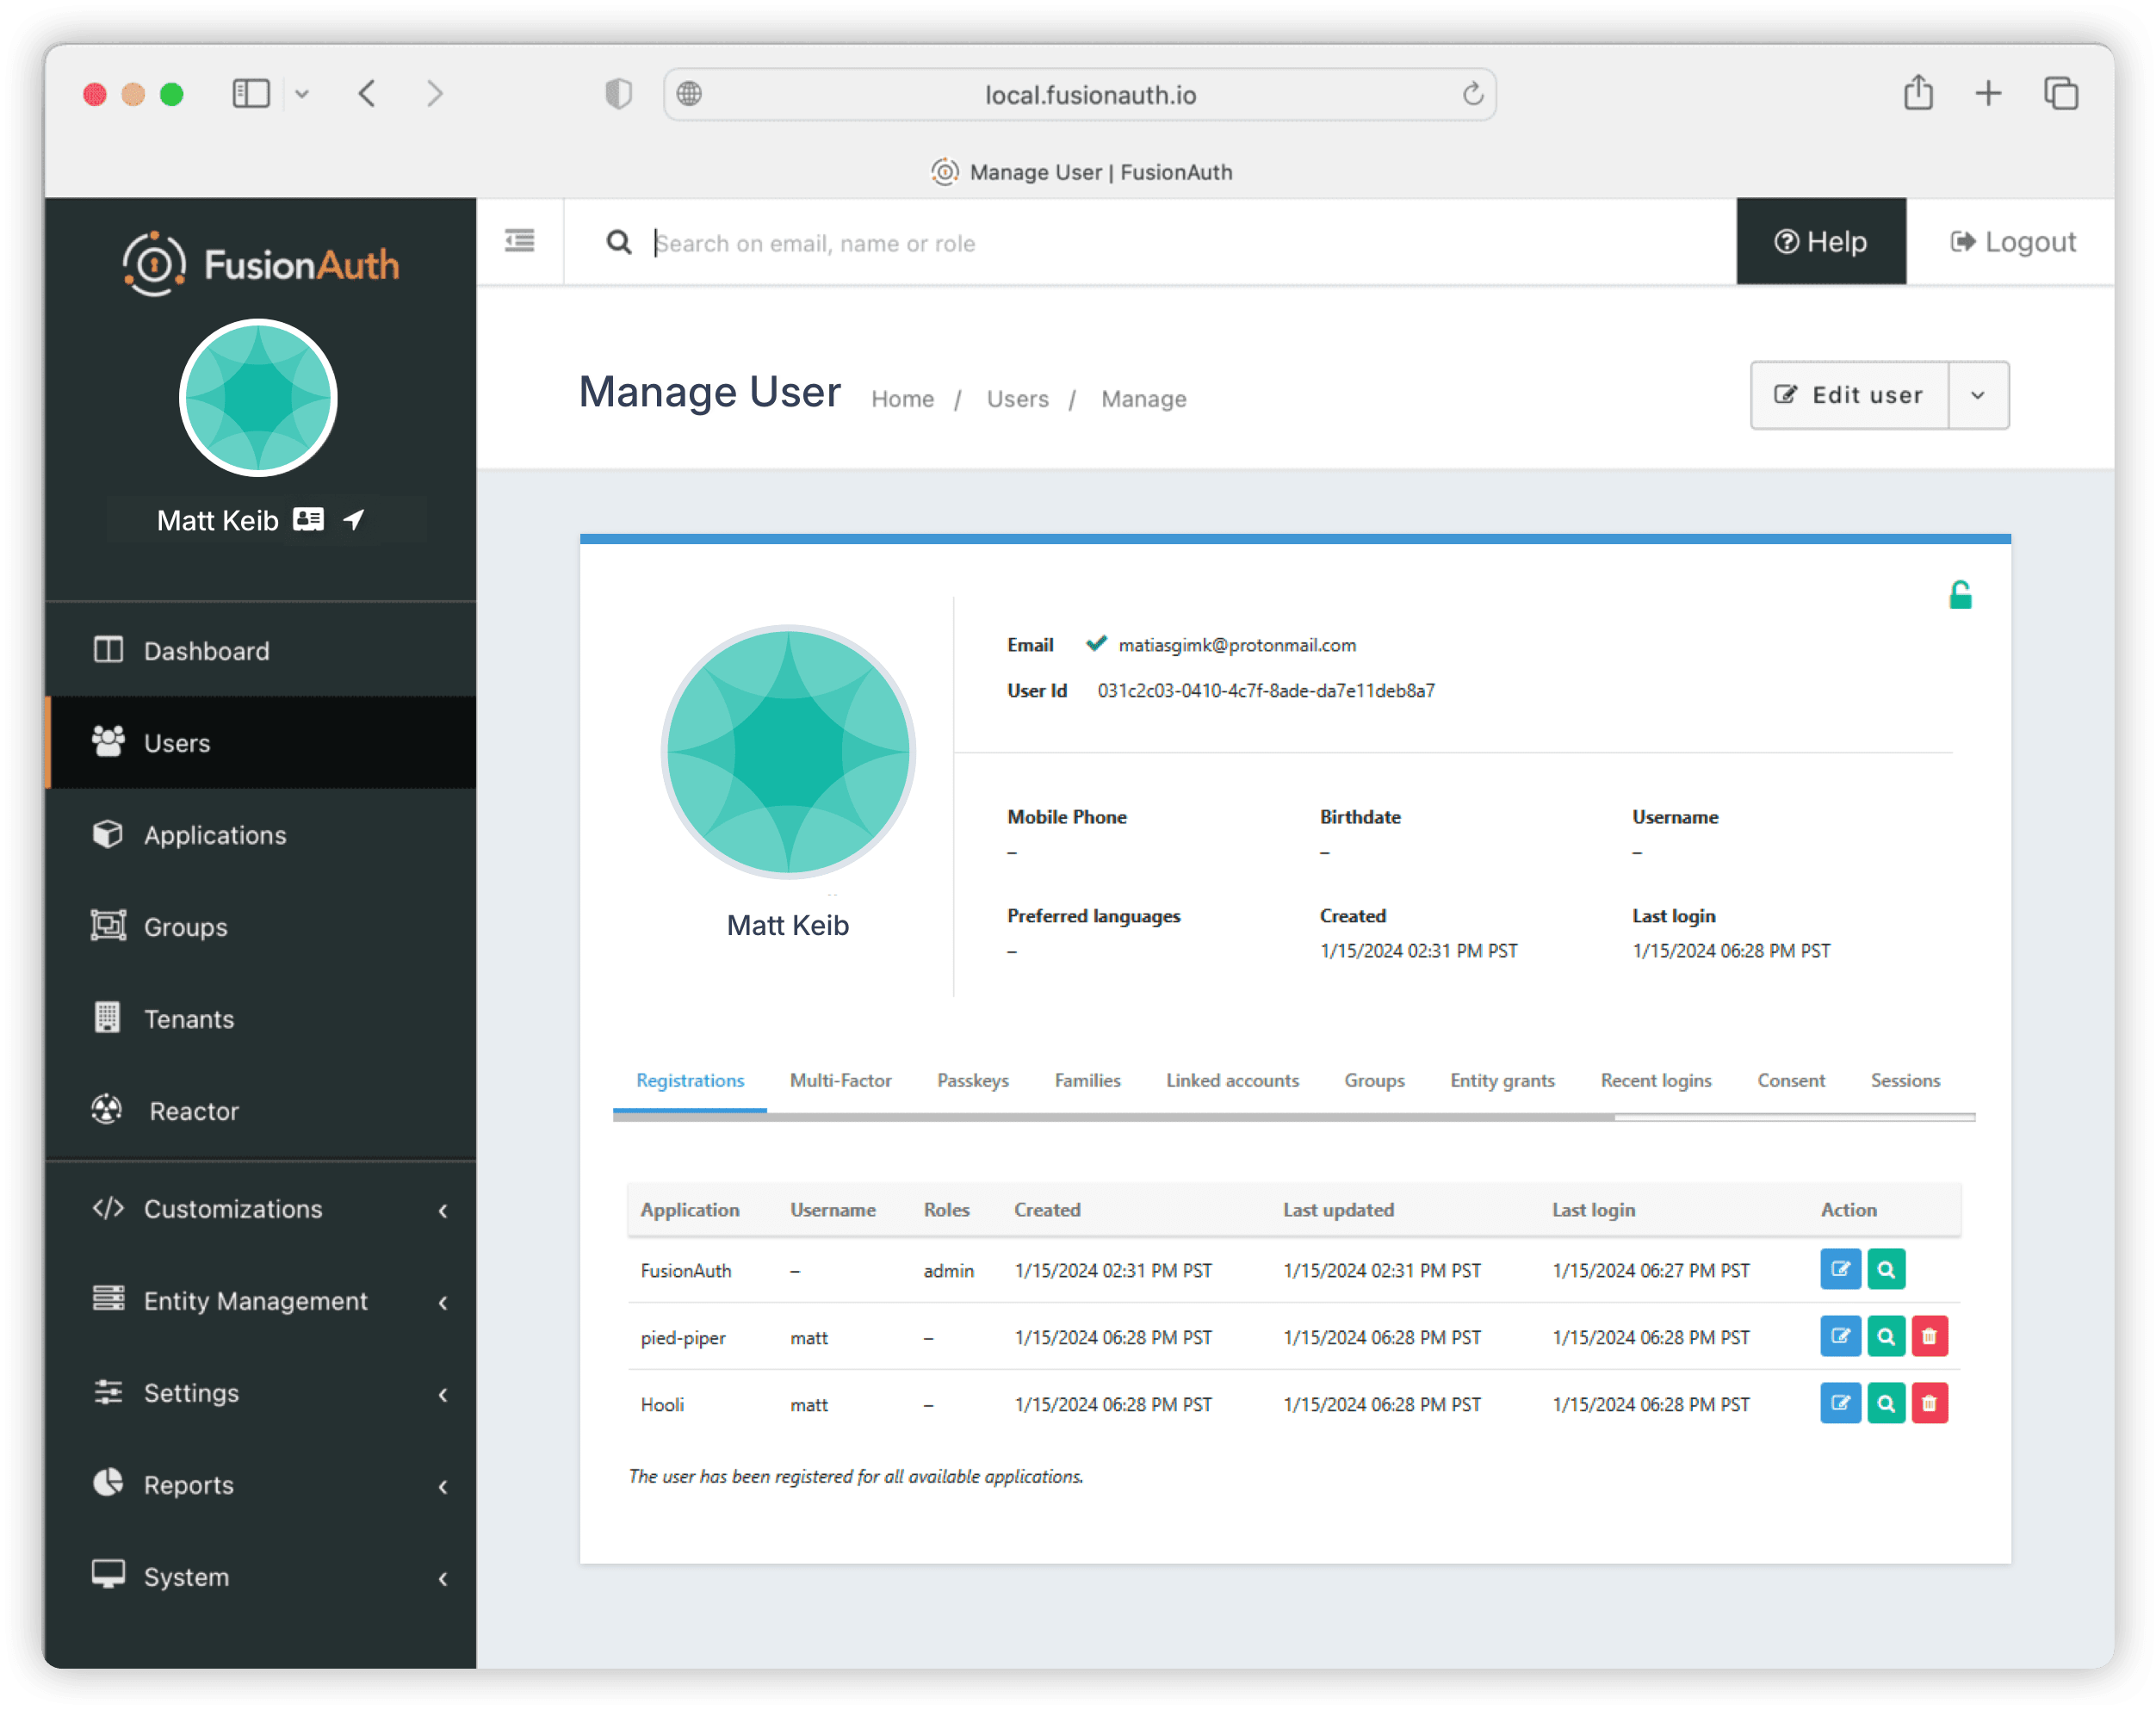Viewport: 2156px width, 1710px height.
Task: Go to Users breadcrumb link
Action: click(x=1017, y=399)
